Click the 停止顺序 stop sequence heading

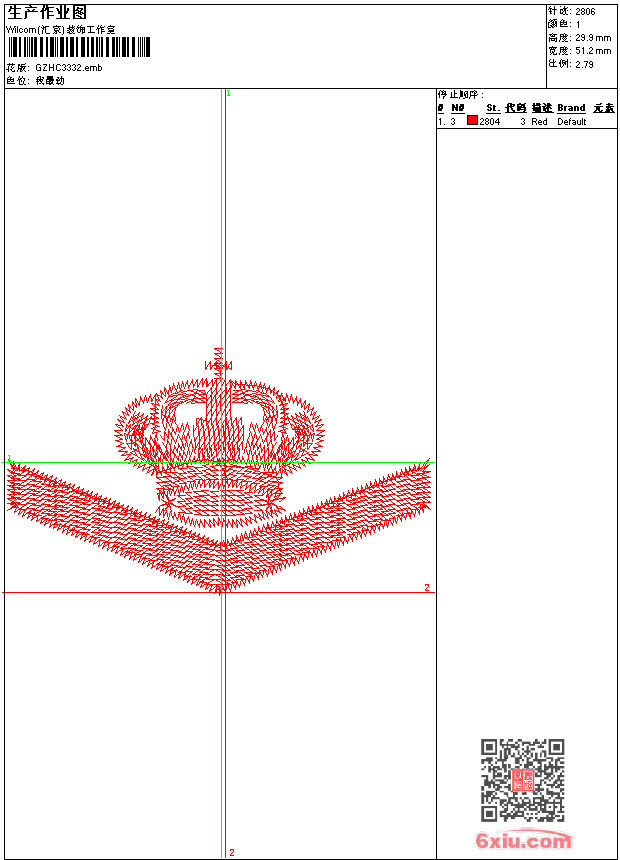461,95
